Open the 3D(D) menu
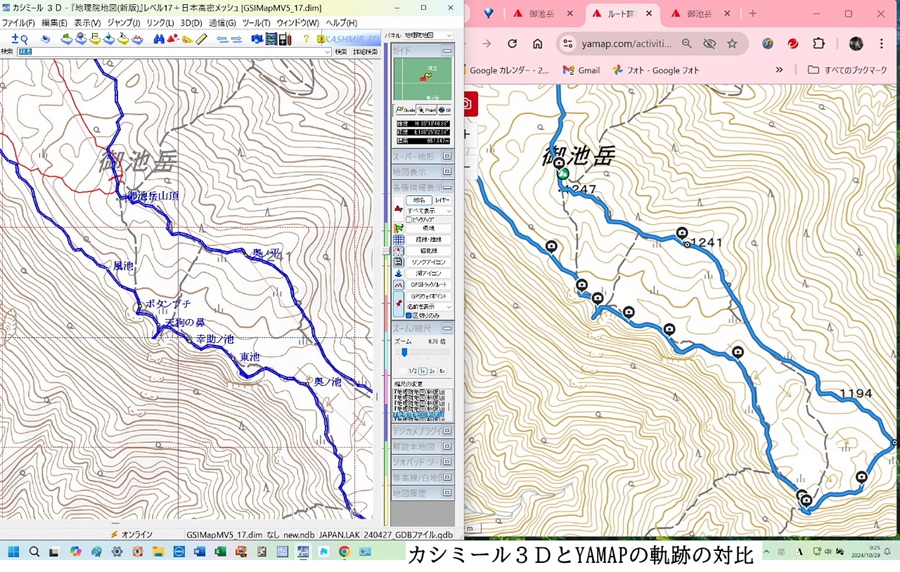 tap(191, 23)
